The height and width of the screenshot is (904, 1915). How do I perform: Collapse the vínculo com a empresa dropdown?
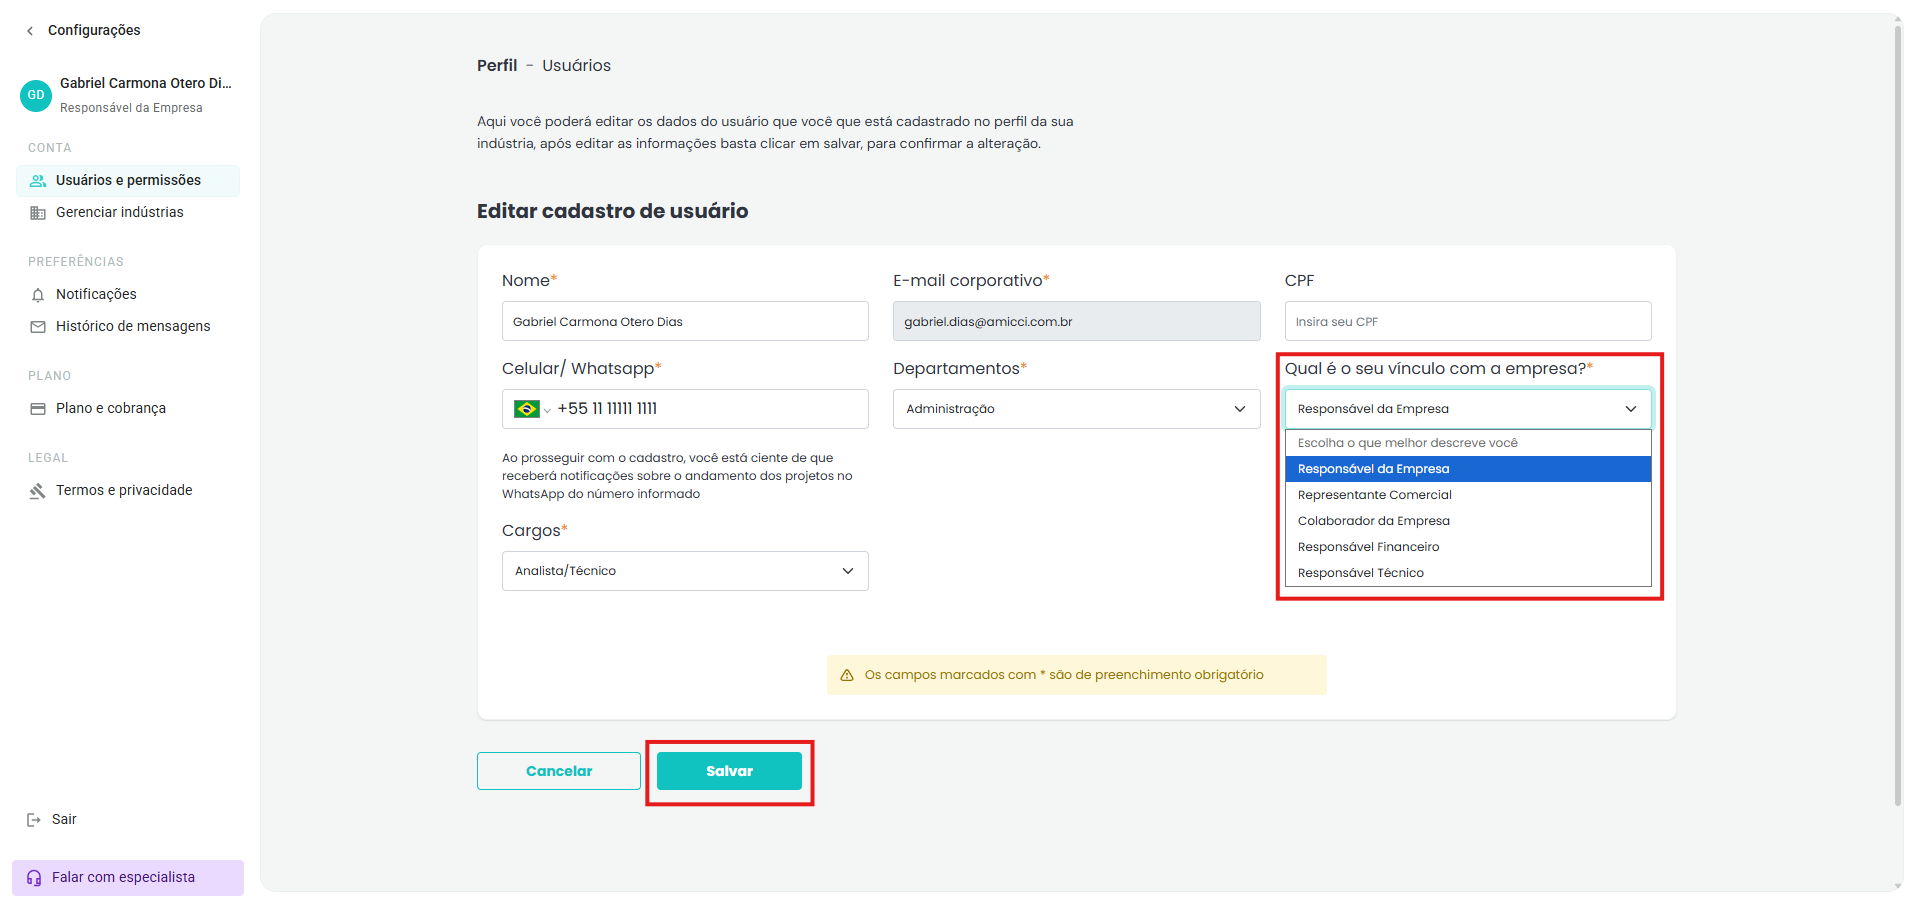[1468, 409]
